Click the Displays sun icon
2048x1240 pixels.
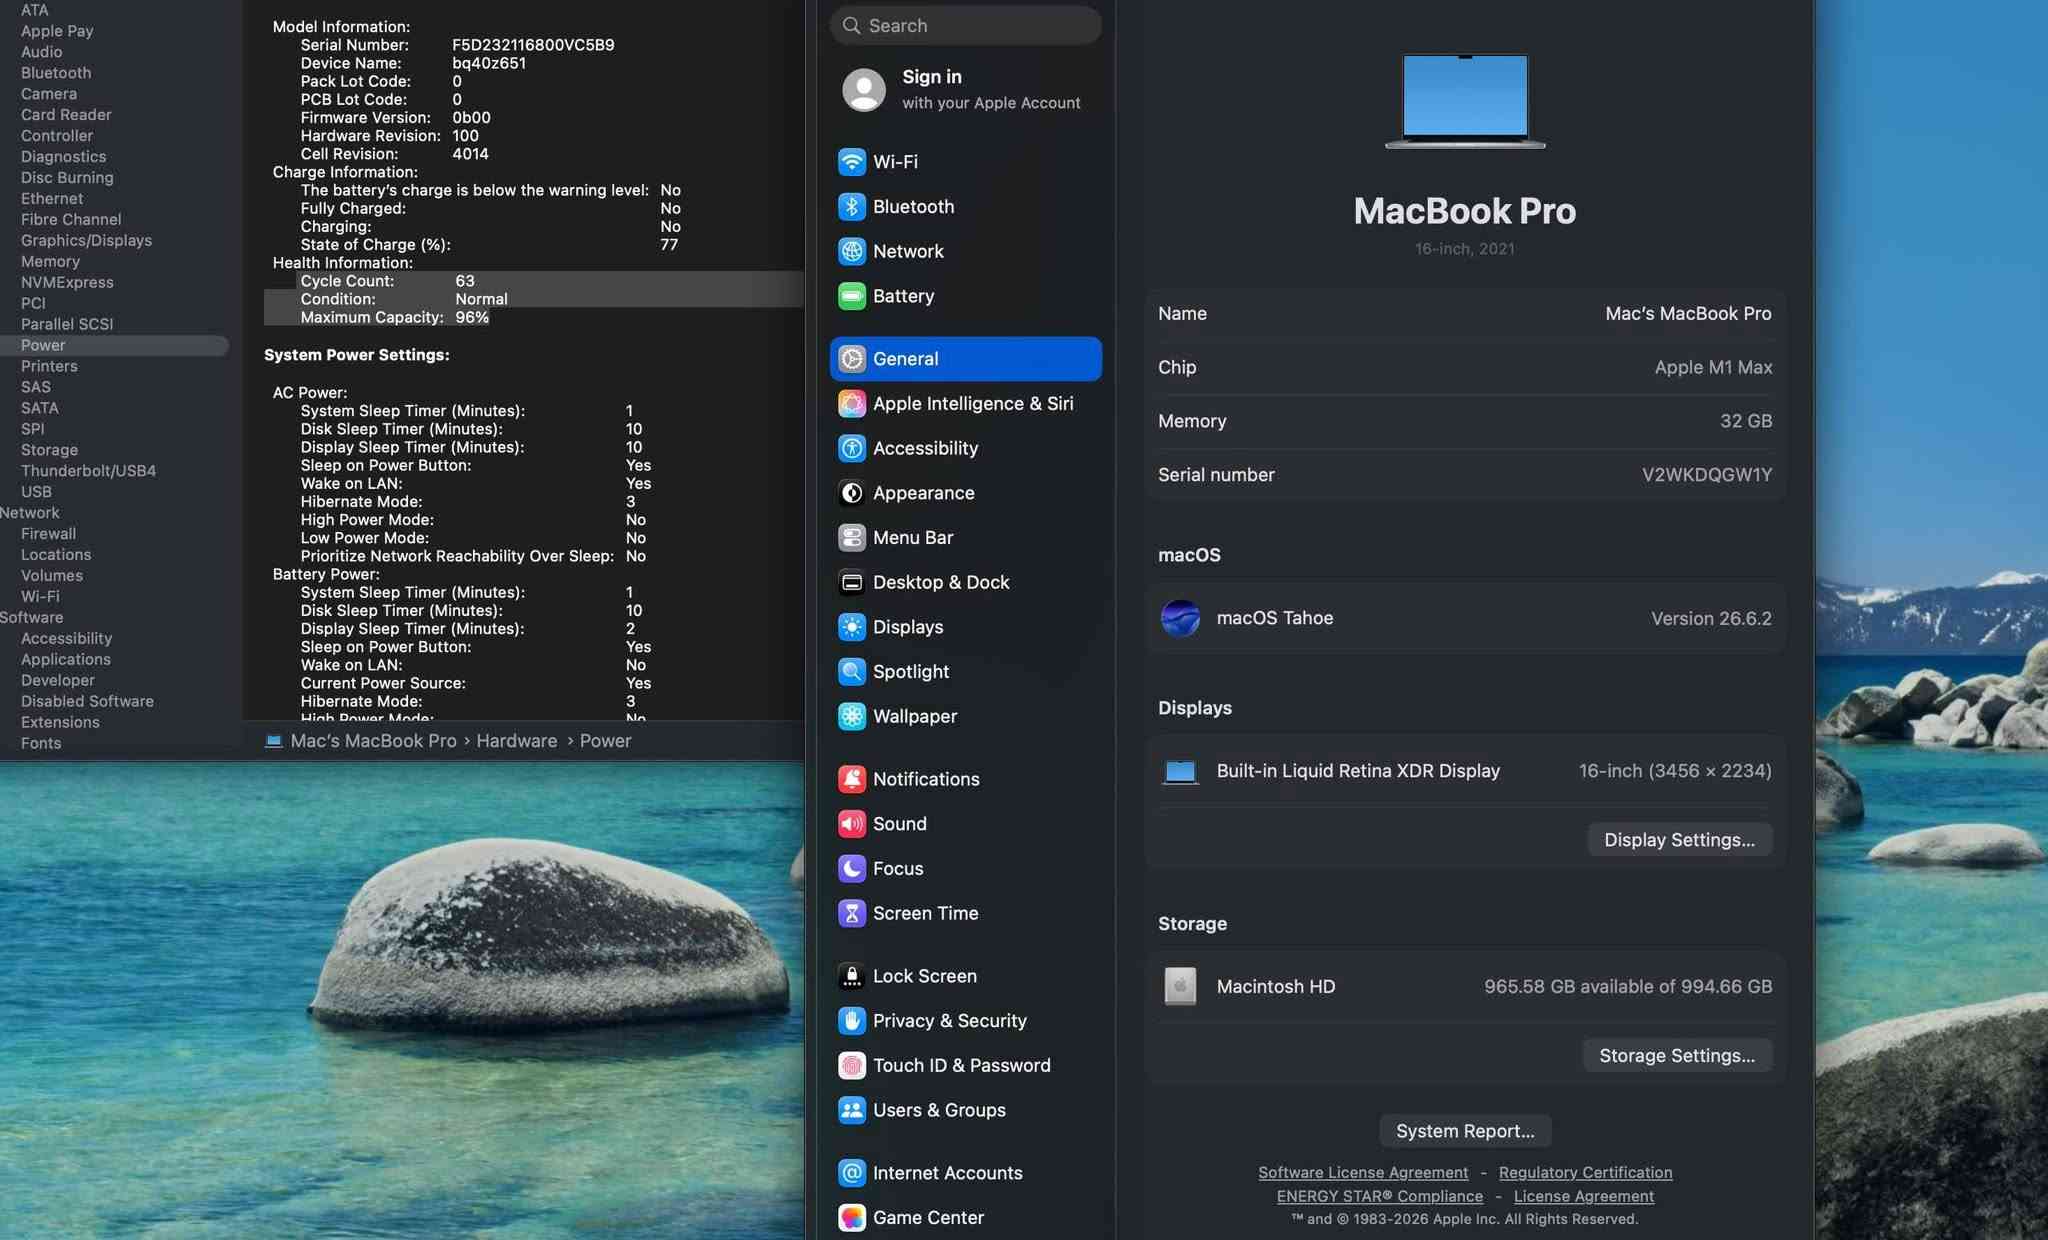pos(851,627)
